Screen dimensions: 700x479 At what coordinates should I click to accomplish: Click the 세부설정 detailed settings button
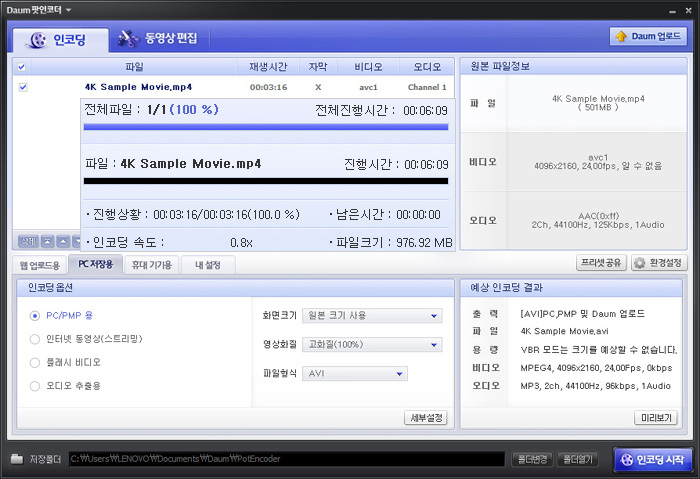coord(425,418)
